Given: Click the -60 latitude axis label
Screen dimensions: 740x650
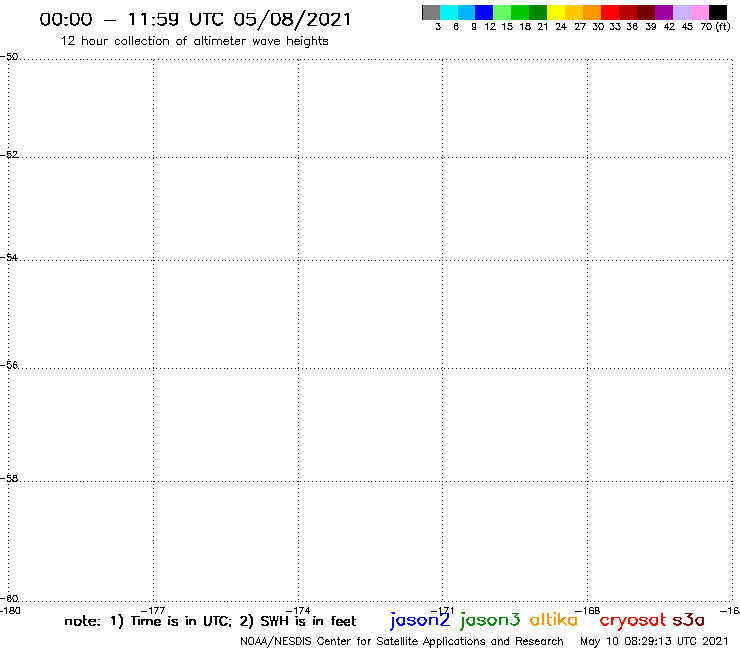Looking at the screenshot, I should 9,599.
